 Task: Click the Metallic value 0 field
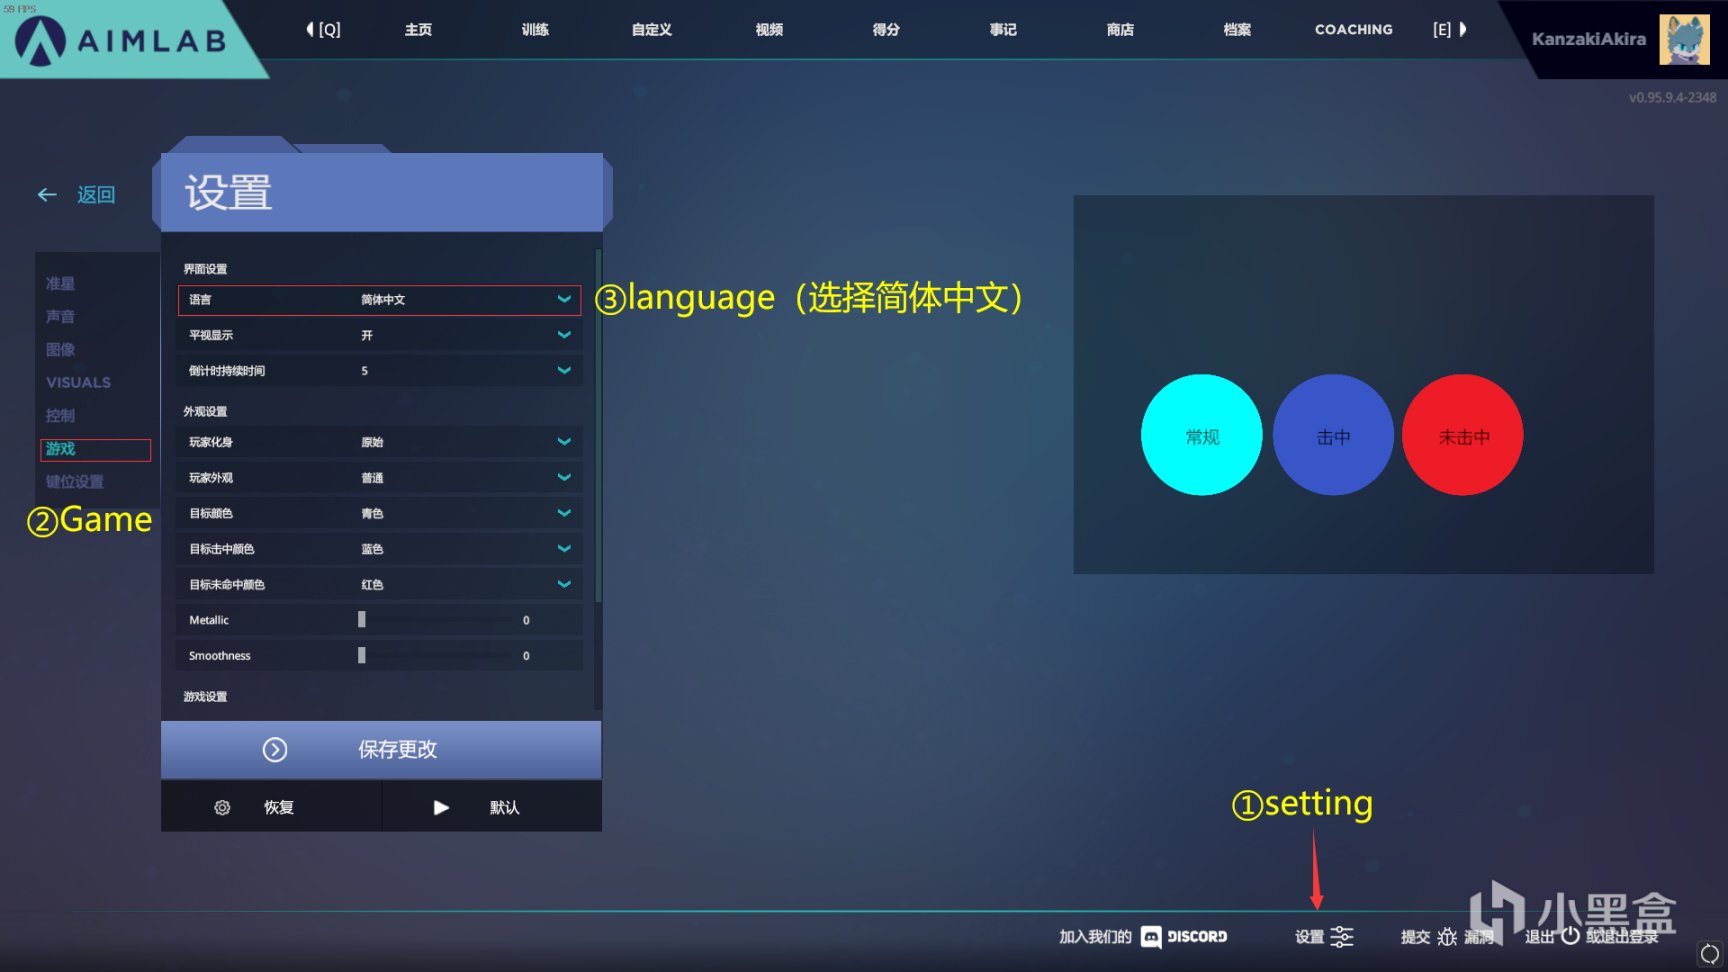(526, 620)
